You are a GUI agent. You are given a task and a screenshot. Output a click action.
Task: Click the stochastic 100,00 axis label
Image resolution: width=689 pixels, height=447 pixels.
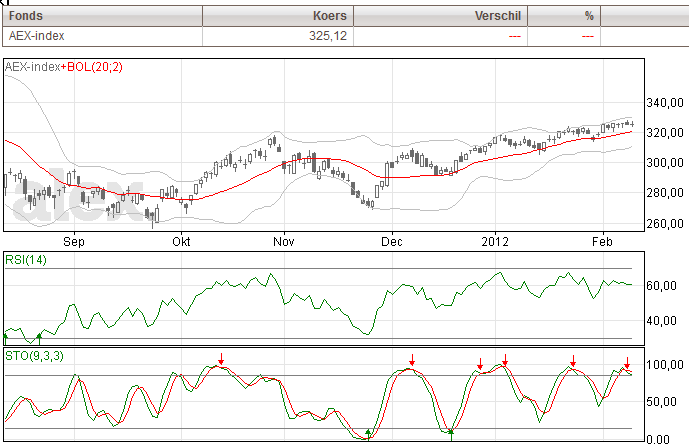pyautogui.click(x=665, y=364)
